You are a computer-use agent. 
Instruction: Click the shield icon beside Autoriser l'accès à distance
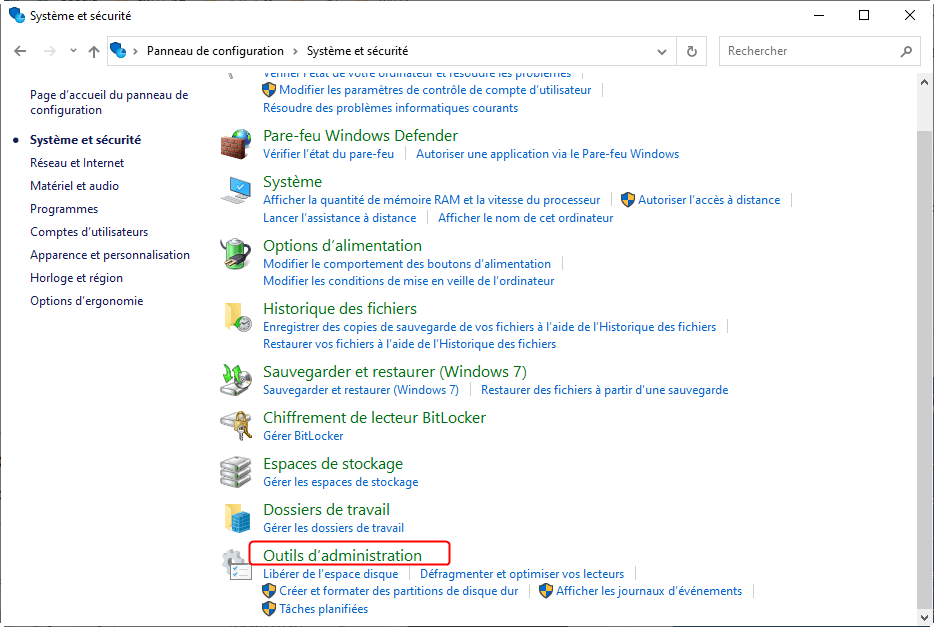click(x=628, y=199)
